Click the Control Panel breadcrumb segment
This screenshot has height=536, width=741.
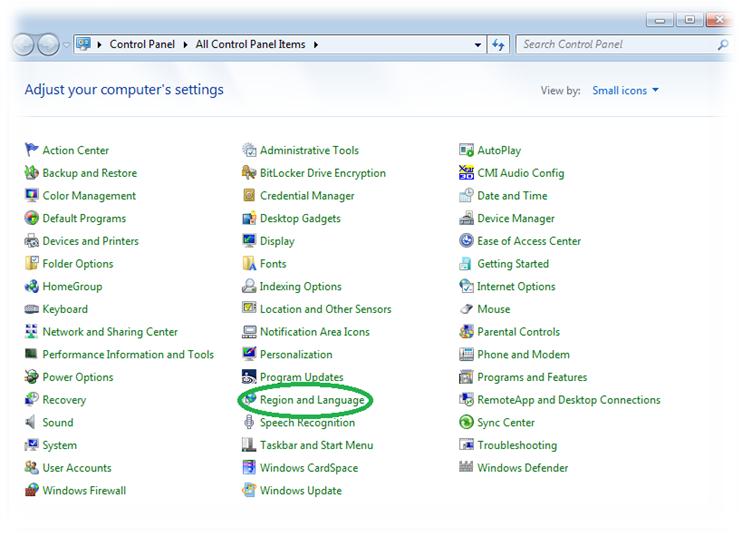[142, 44]
